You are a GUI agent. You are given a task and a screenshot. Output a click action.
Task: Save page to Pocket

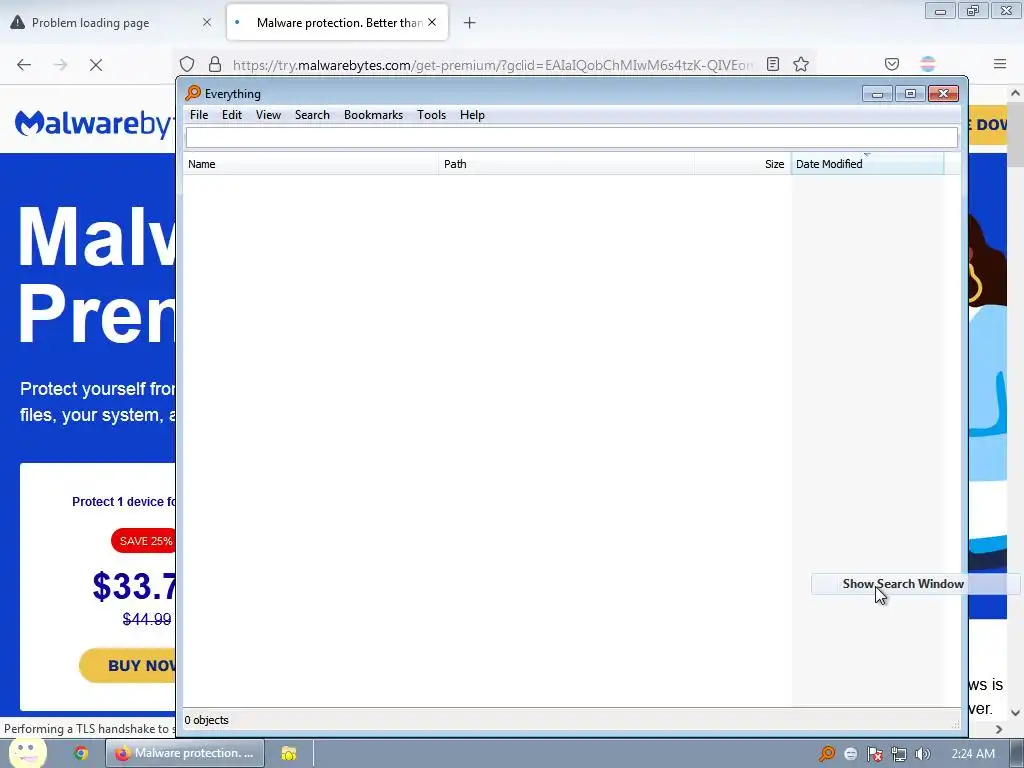coord(892,64)
